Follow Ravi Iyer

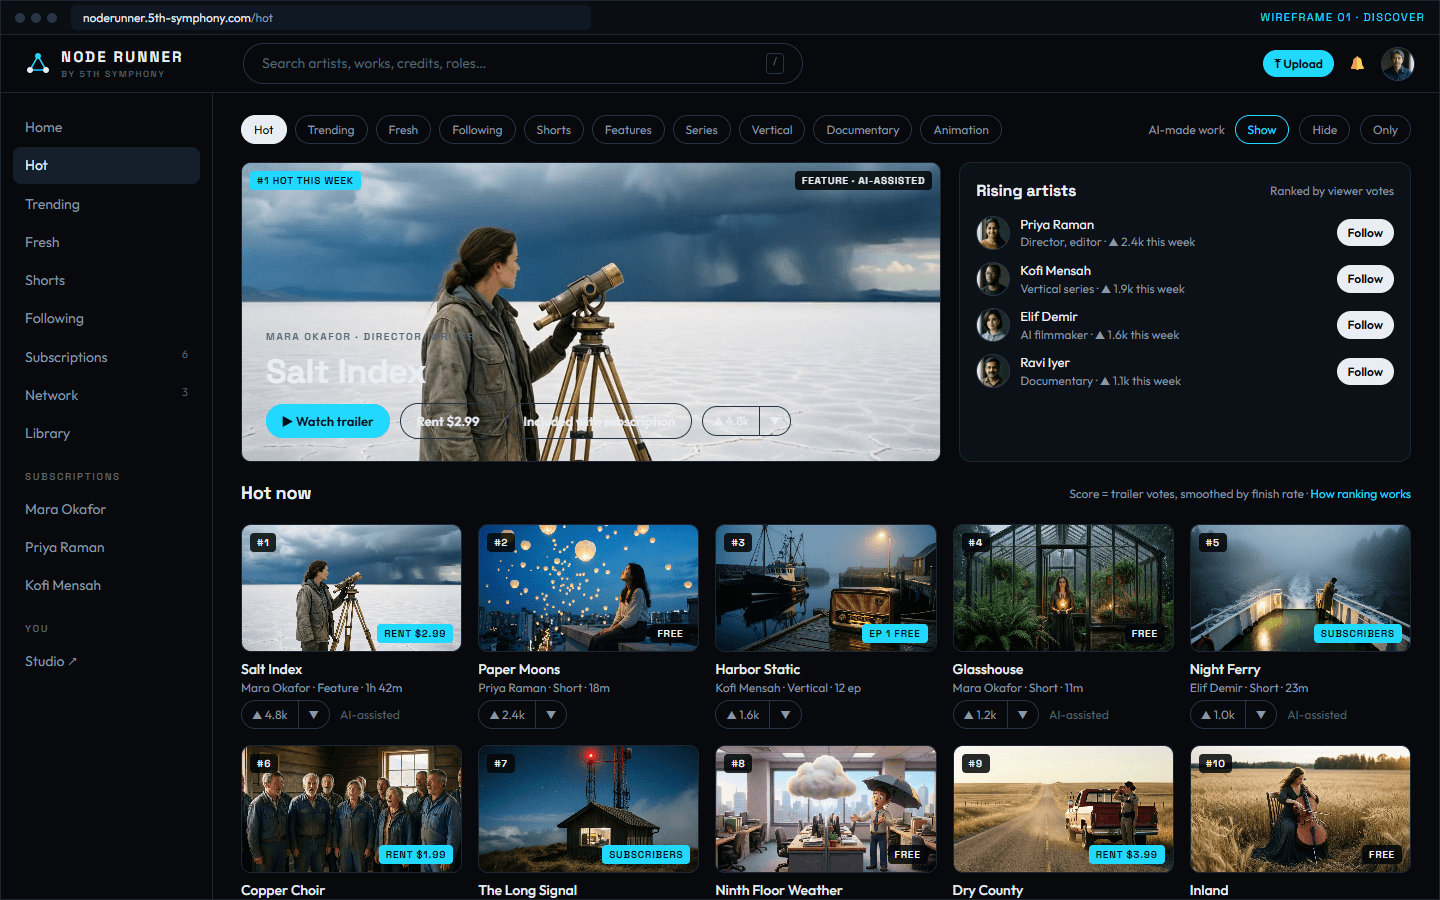[1365, 372]
